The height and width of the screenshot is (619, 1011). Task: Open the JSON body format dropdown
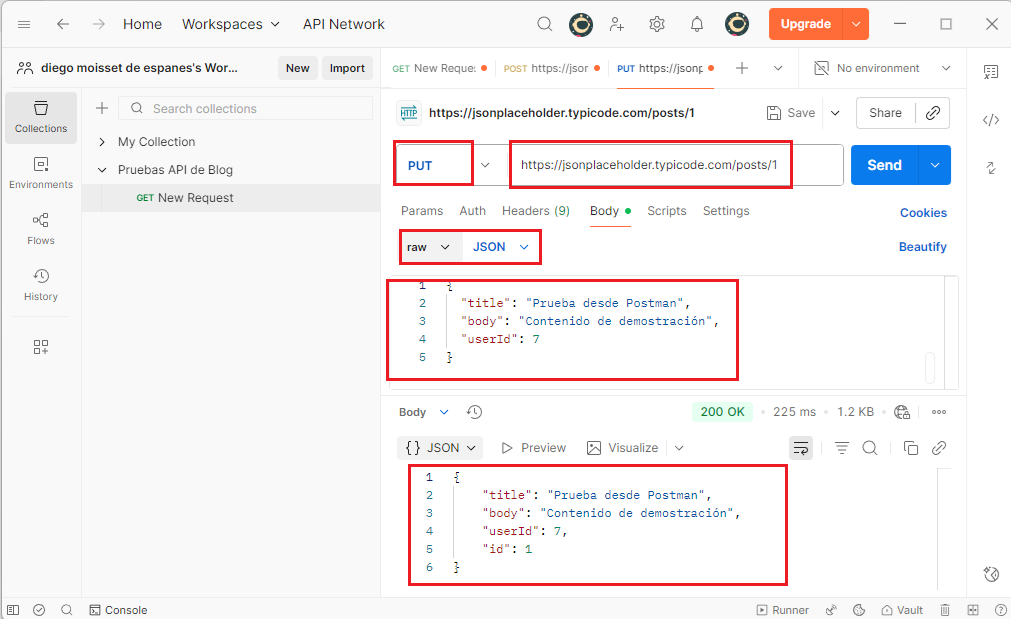(500, 247)
